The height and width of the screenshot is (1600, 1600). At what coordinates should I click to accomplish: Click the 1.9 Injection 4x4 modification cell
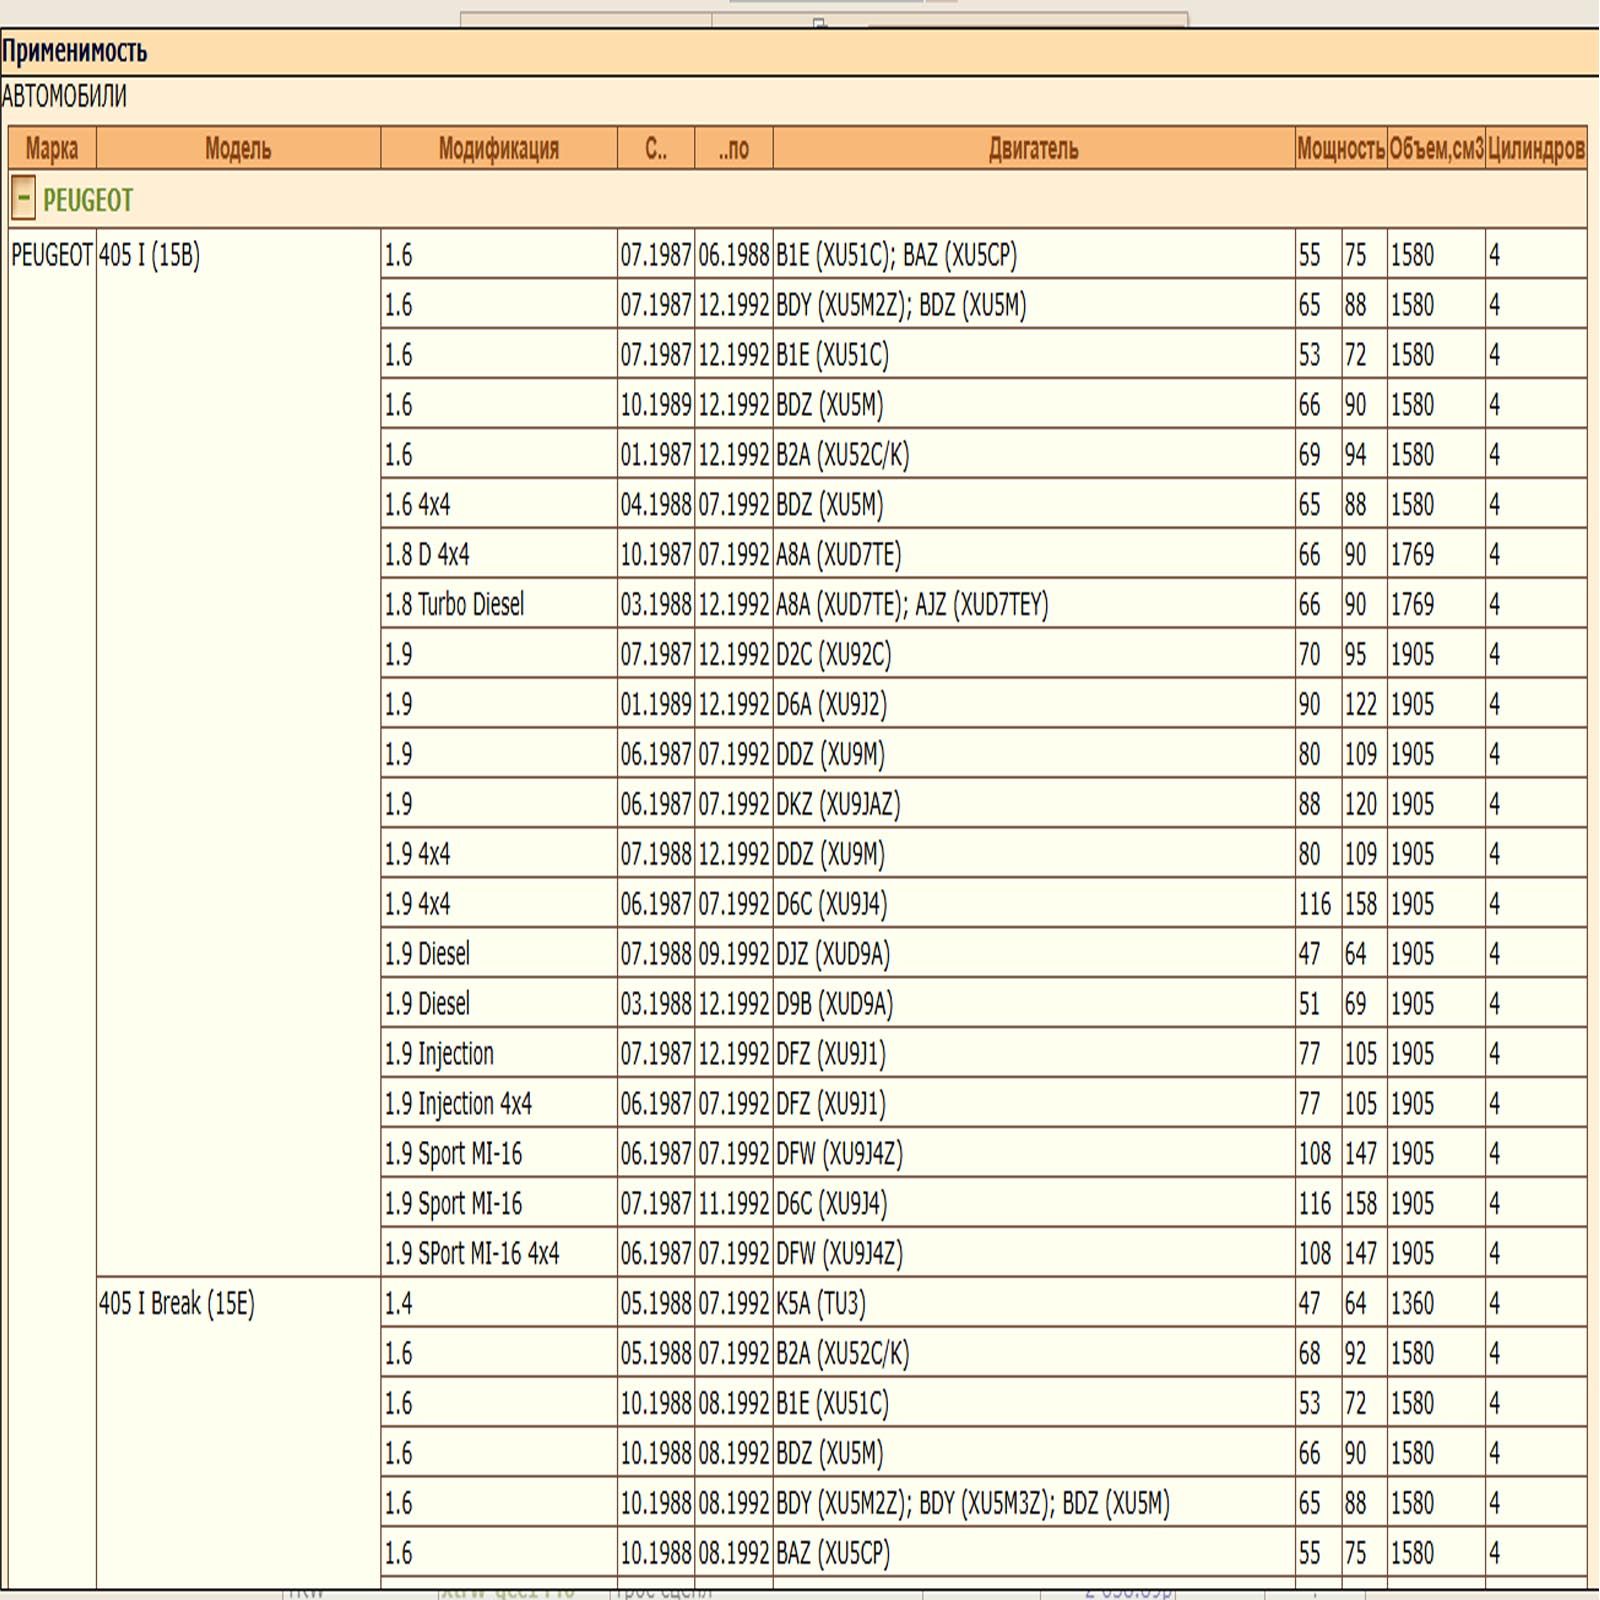pyautogui.click(x=459, y=1104)
